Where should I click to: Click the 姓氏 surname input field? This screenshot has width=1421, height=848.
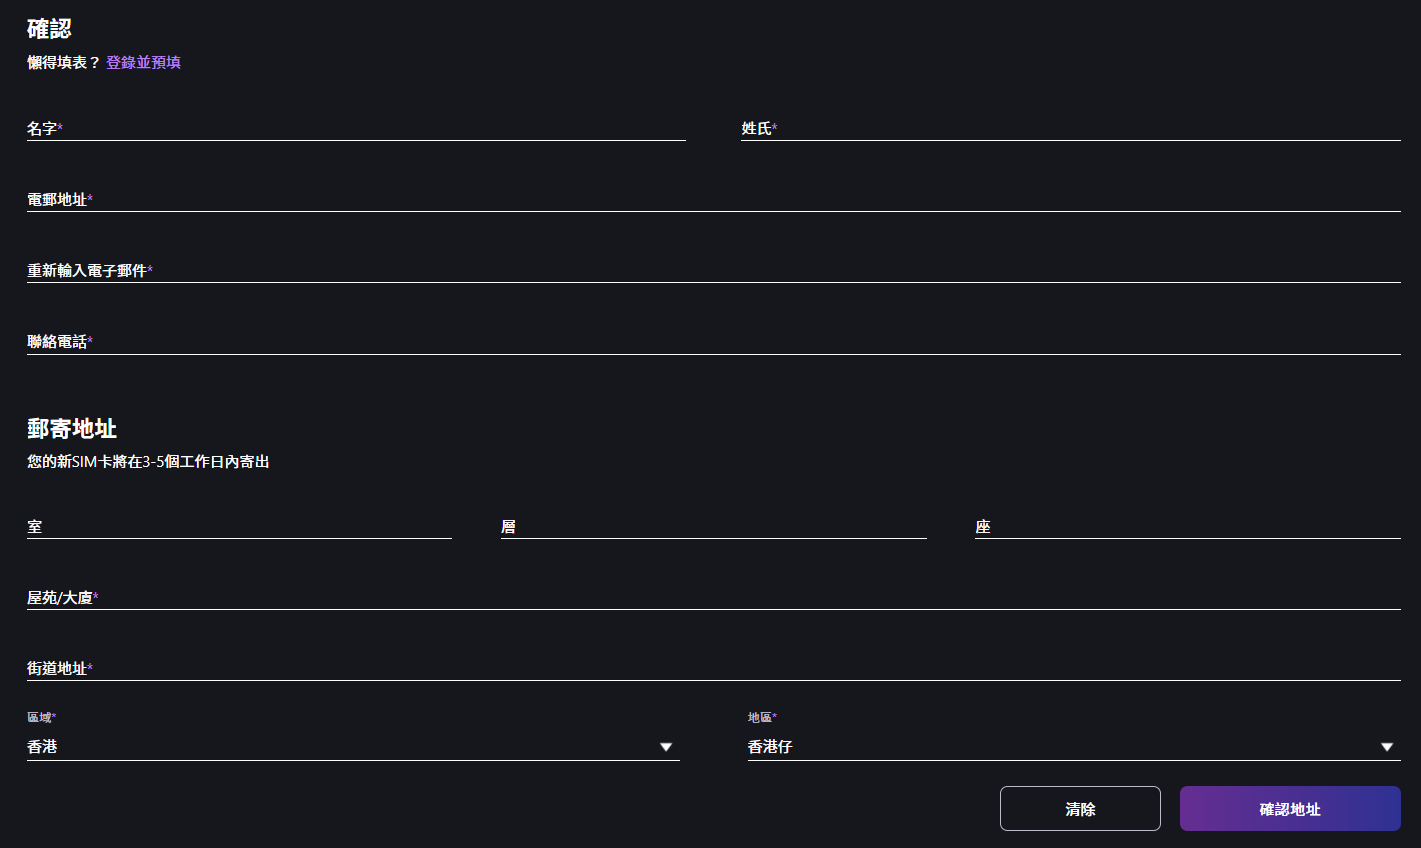point(1070,128)
